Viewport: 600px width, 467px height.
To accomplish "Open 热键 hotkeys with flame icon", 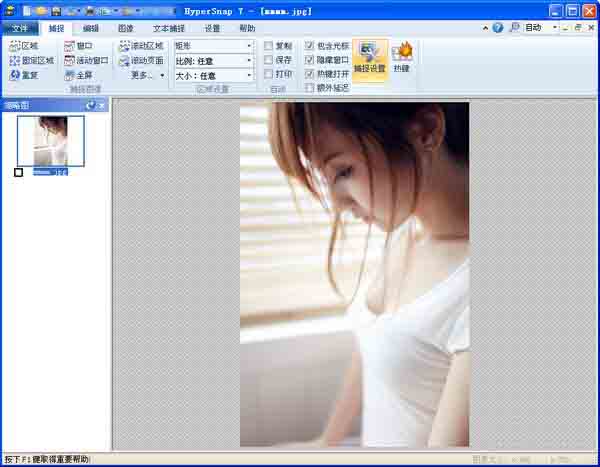I will click(402, 57).
